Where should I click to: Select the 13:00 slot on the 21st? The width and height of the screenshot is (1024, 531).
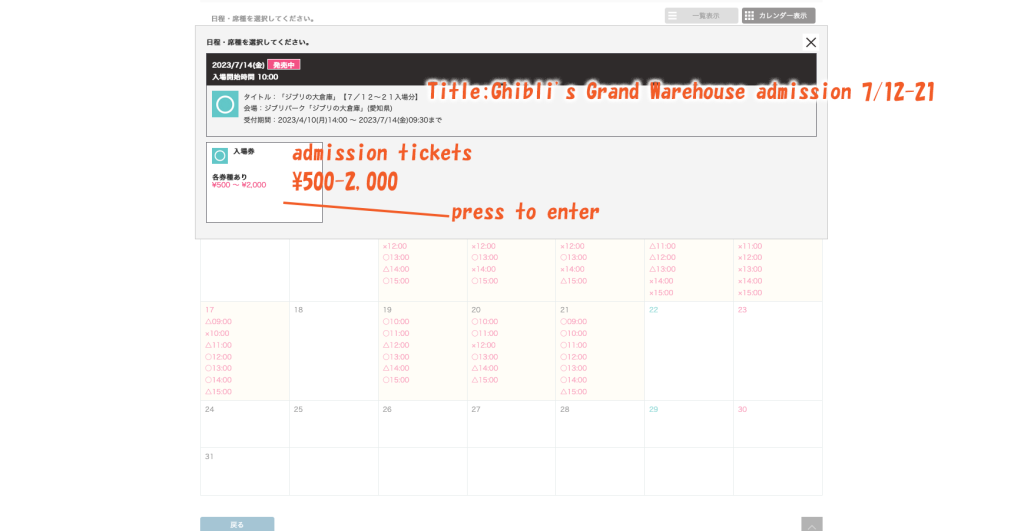pyautogui.click(x=574, y=368)
